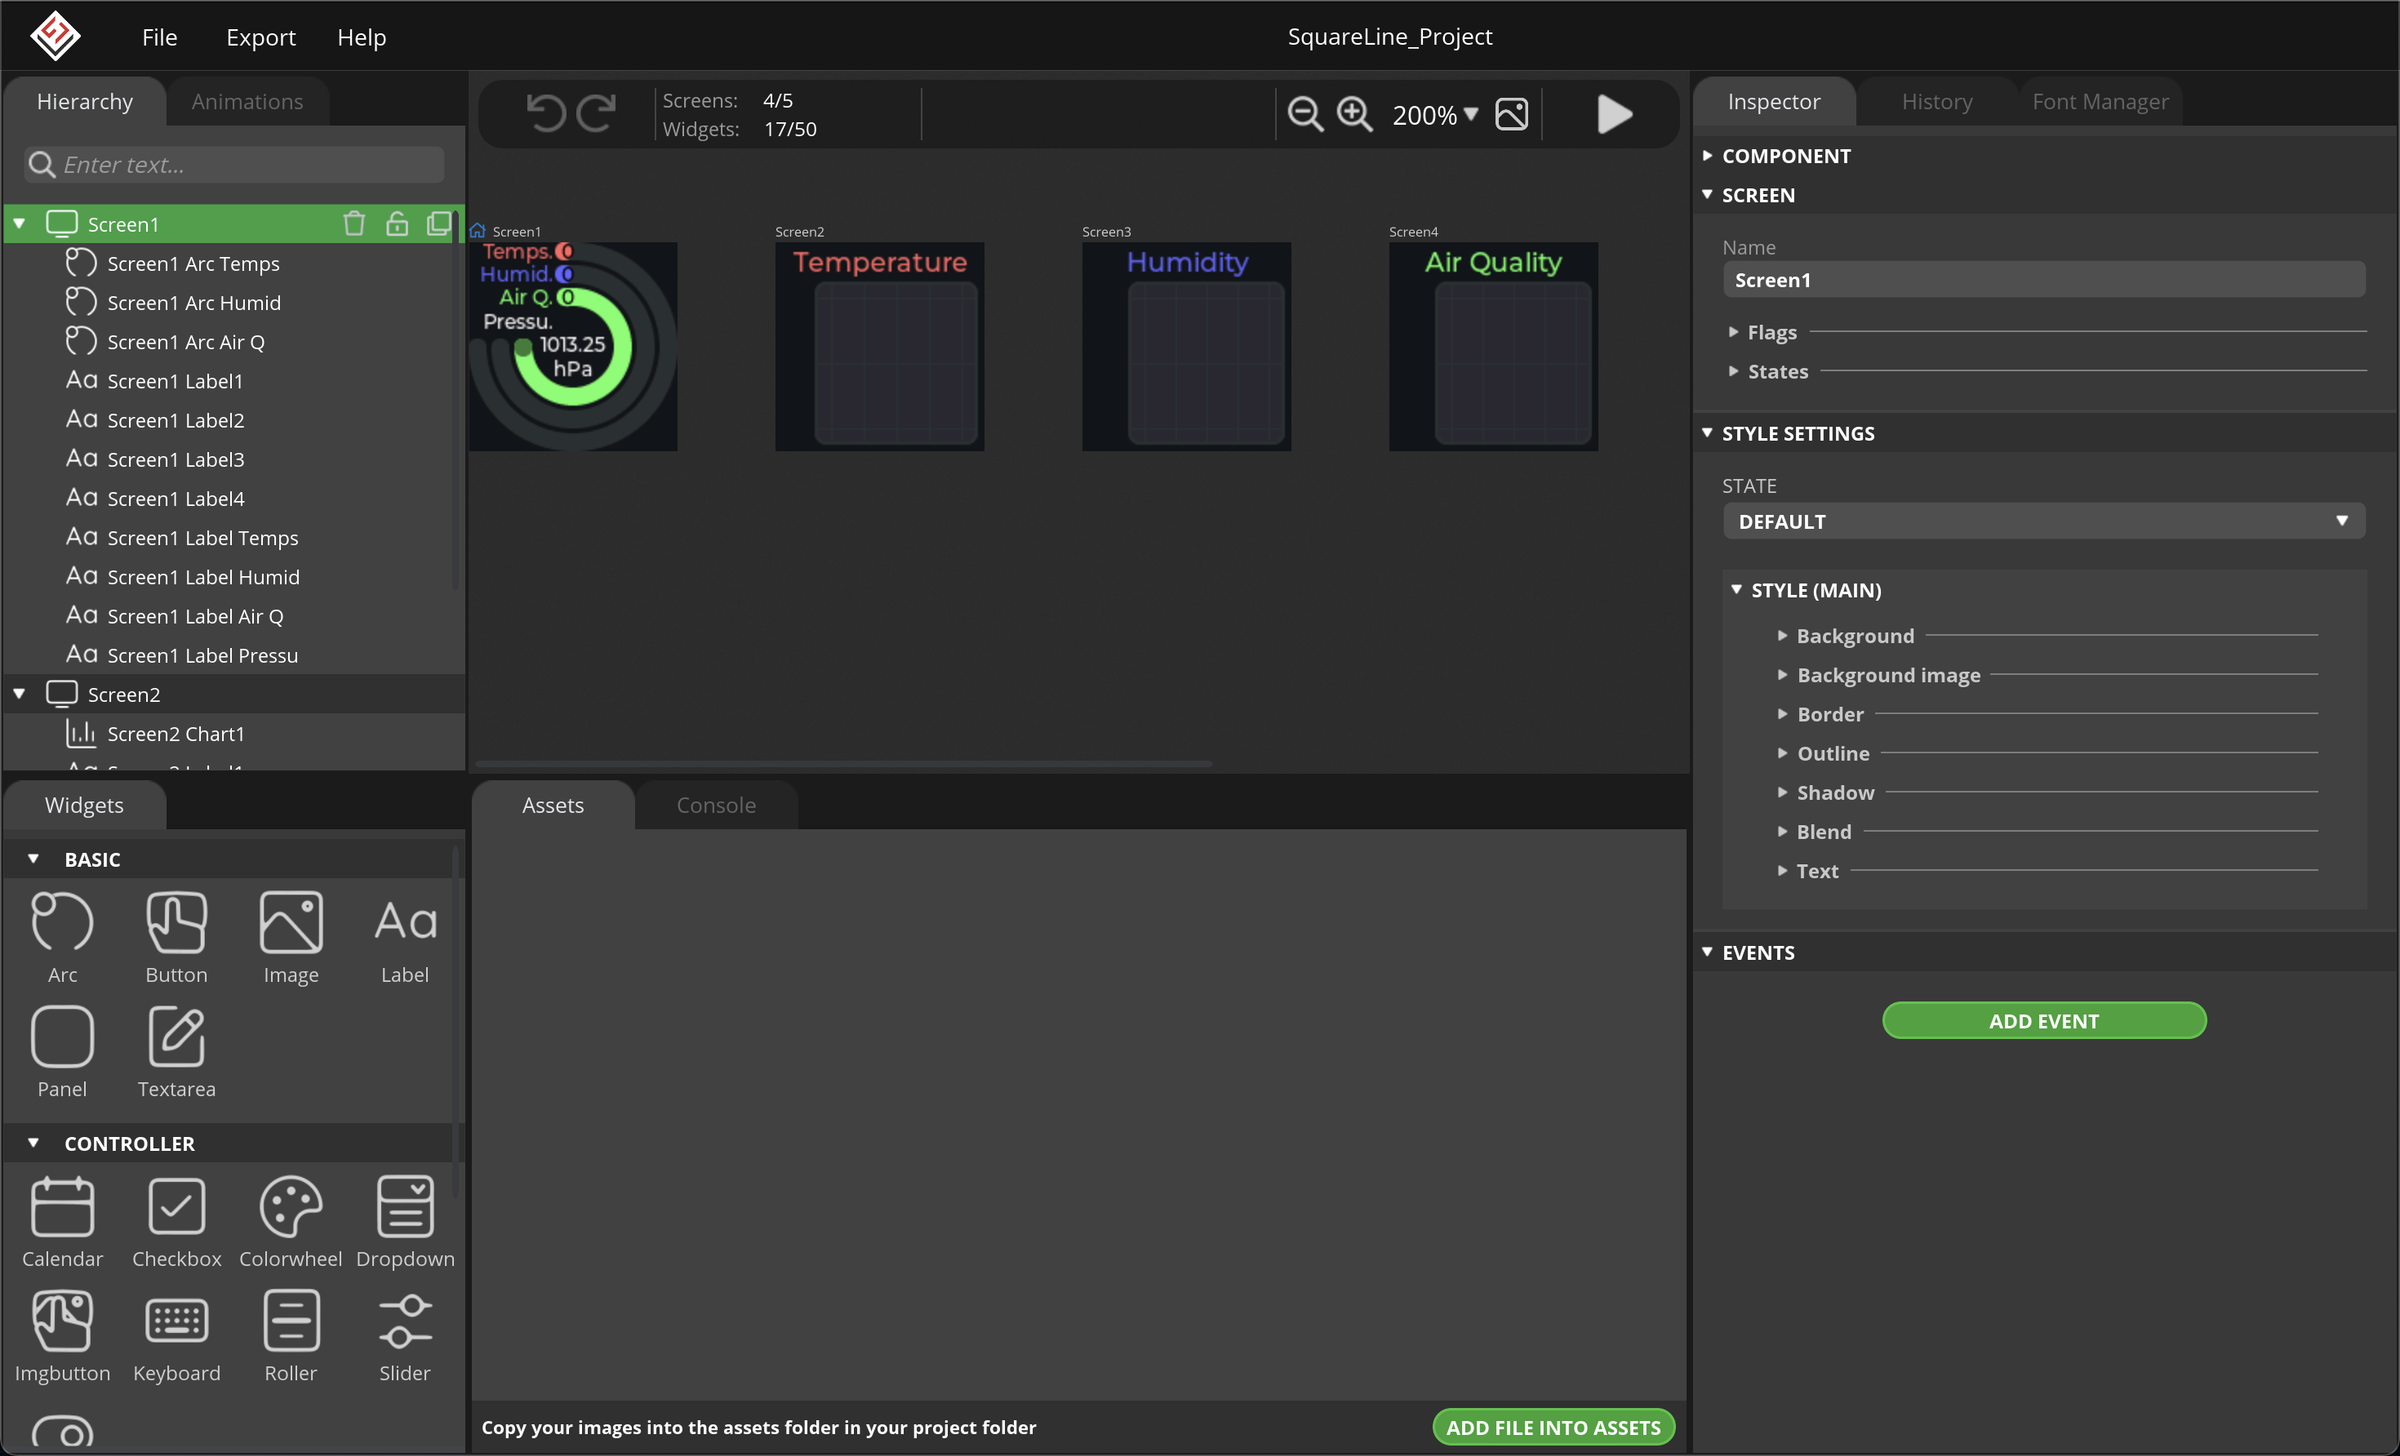Click the ADD EVENT button
Screen dimensions: 2400x1456
[2043, 1020]
